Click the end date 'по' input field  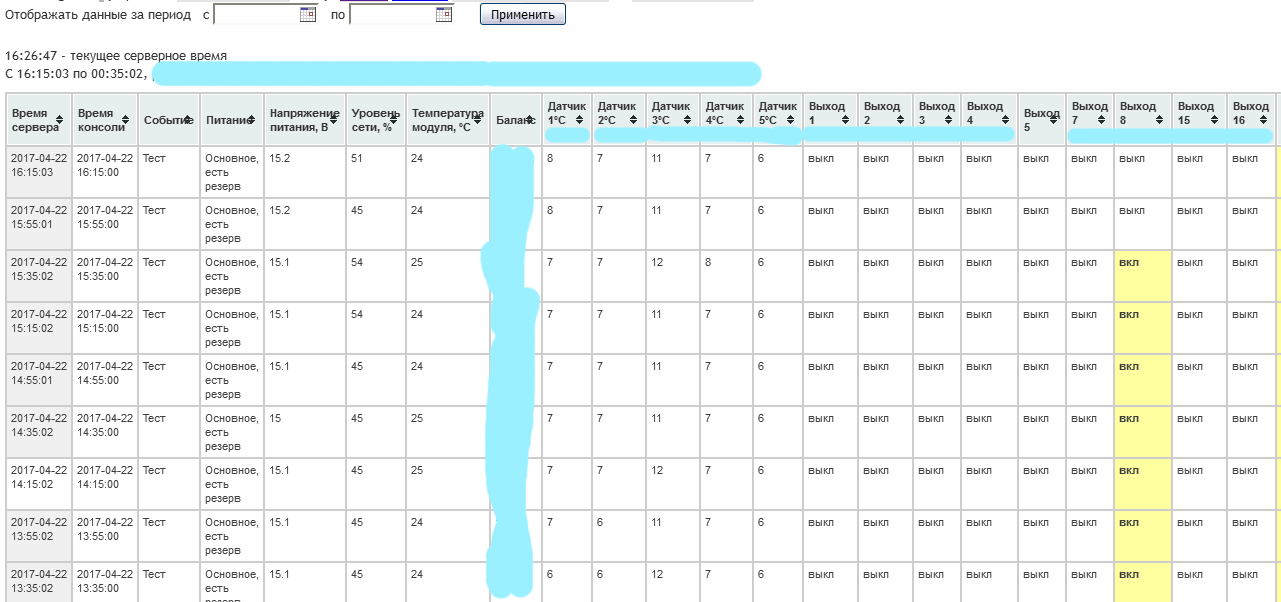[x=391, y=15]
